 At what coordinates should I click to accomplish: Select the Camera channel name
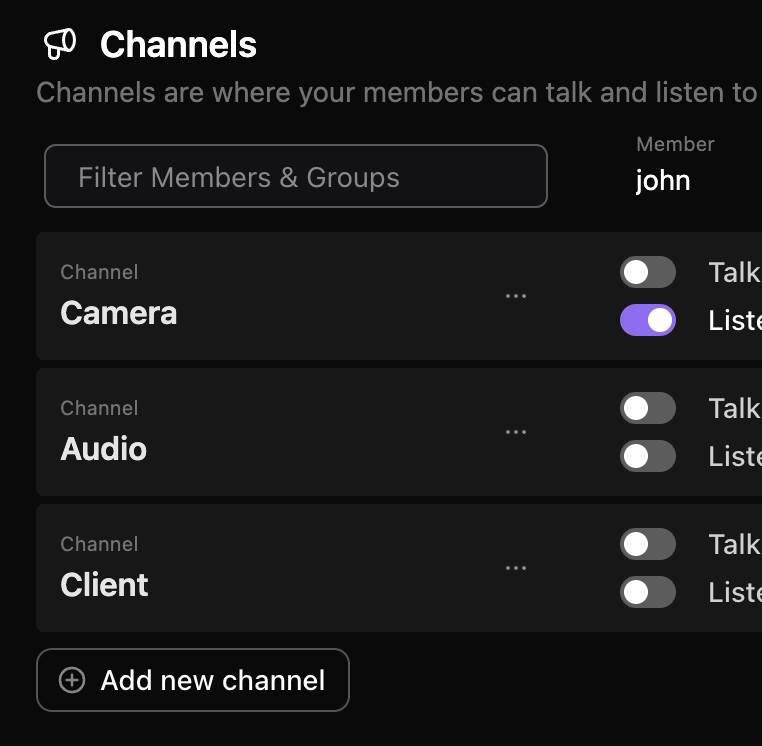click(x=119, y=312)
